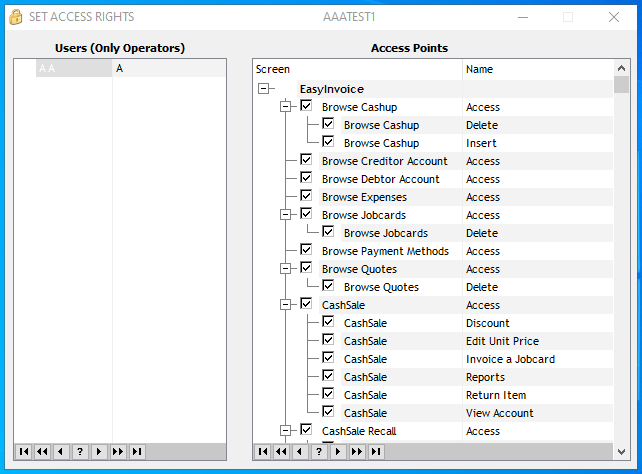Screen dimensions: 642x474
Task: Collapse the CashSale tree node
Action: (x=285, y=305)
